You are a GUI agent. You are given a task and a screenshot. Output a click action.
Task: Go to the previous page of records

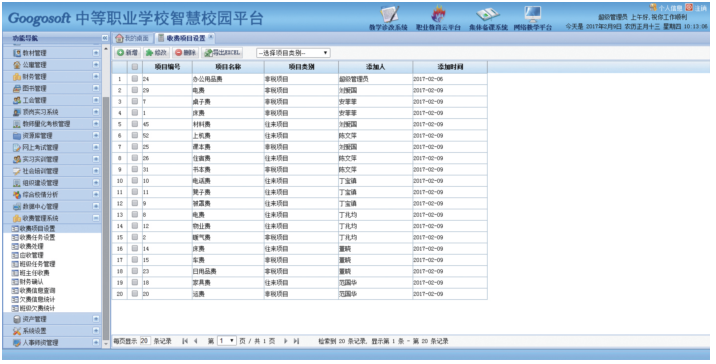(x=195, y=341)
